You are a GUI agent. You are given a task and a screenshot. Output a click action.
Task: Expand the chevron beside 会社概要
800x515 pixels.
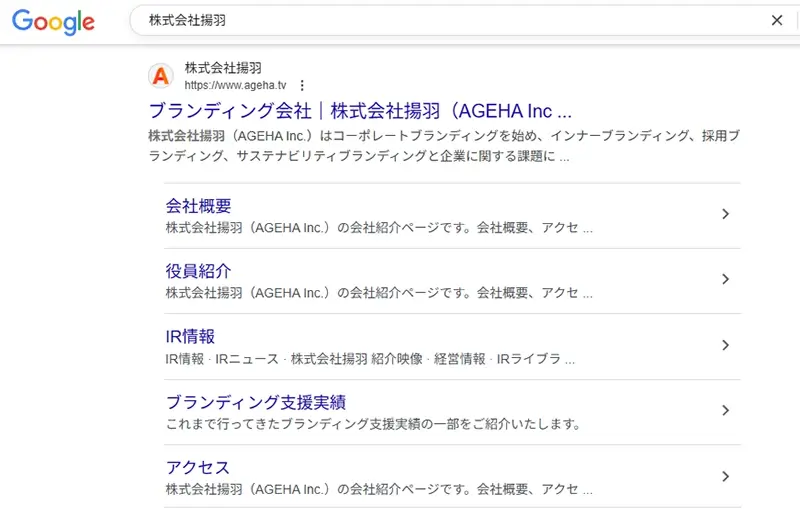coord(726,214)
